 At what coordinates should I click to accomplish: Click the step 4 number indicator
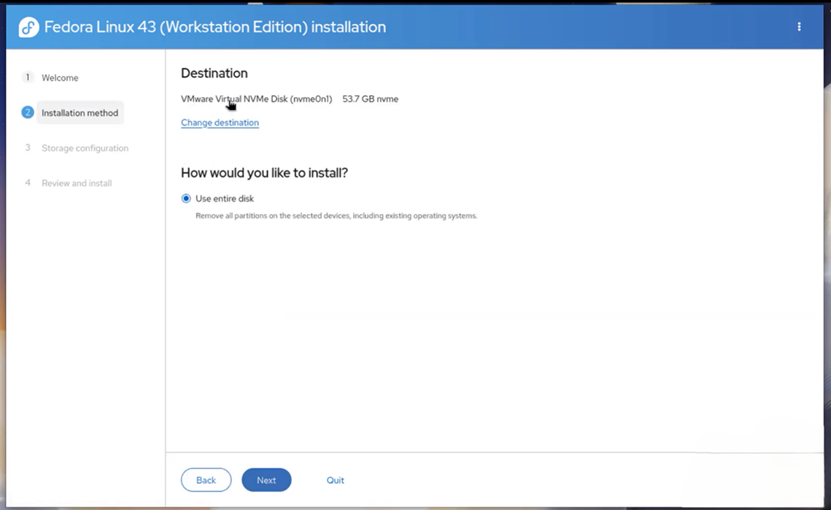point(28,183)
